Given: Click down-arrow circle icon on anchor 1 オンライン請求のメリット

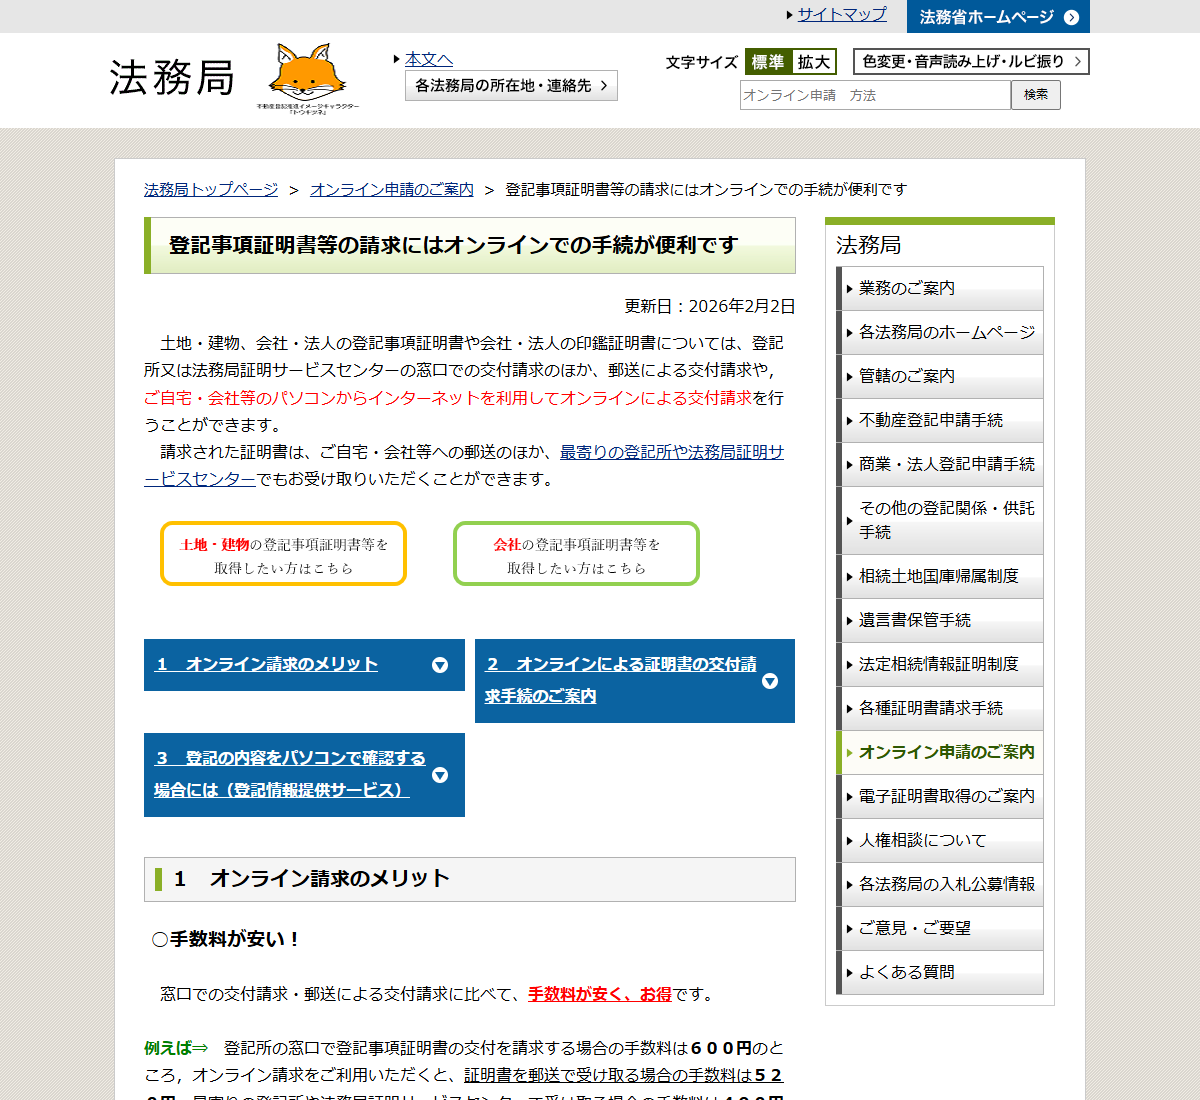Looking at the screenshot, I should point(439,665).
